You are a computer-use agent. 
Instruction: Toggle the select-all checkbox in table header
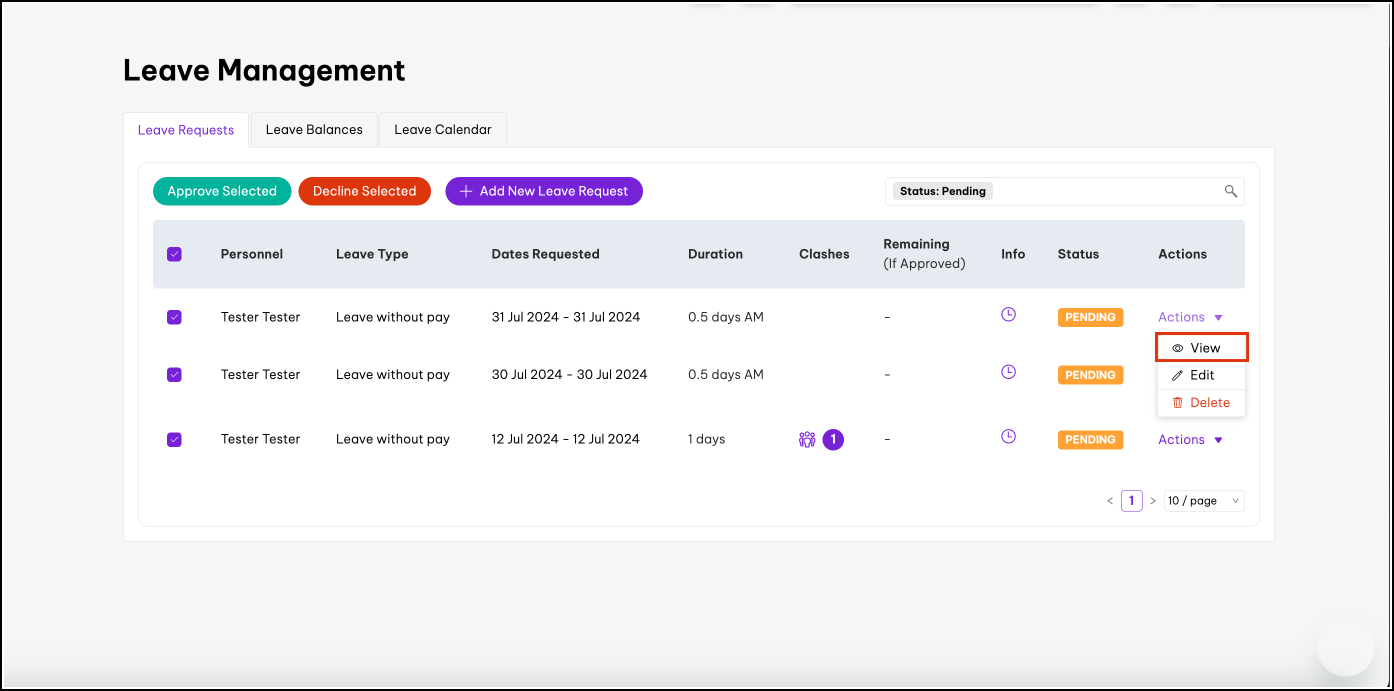coord(174,254)
